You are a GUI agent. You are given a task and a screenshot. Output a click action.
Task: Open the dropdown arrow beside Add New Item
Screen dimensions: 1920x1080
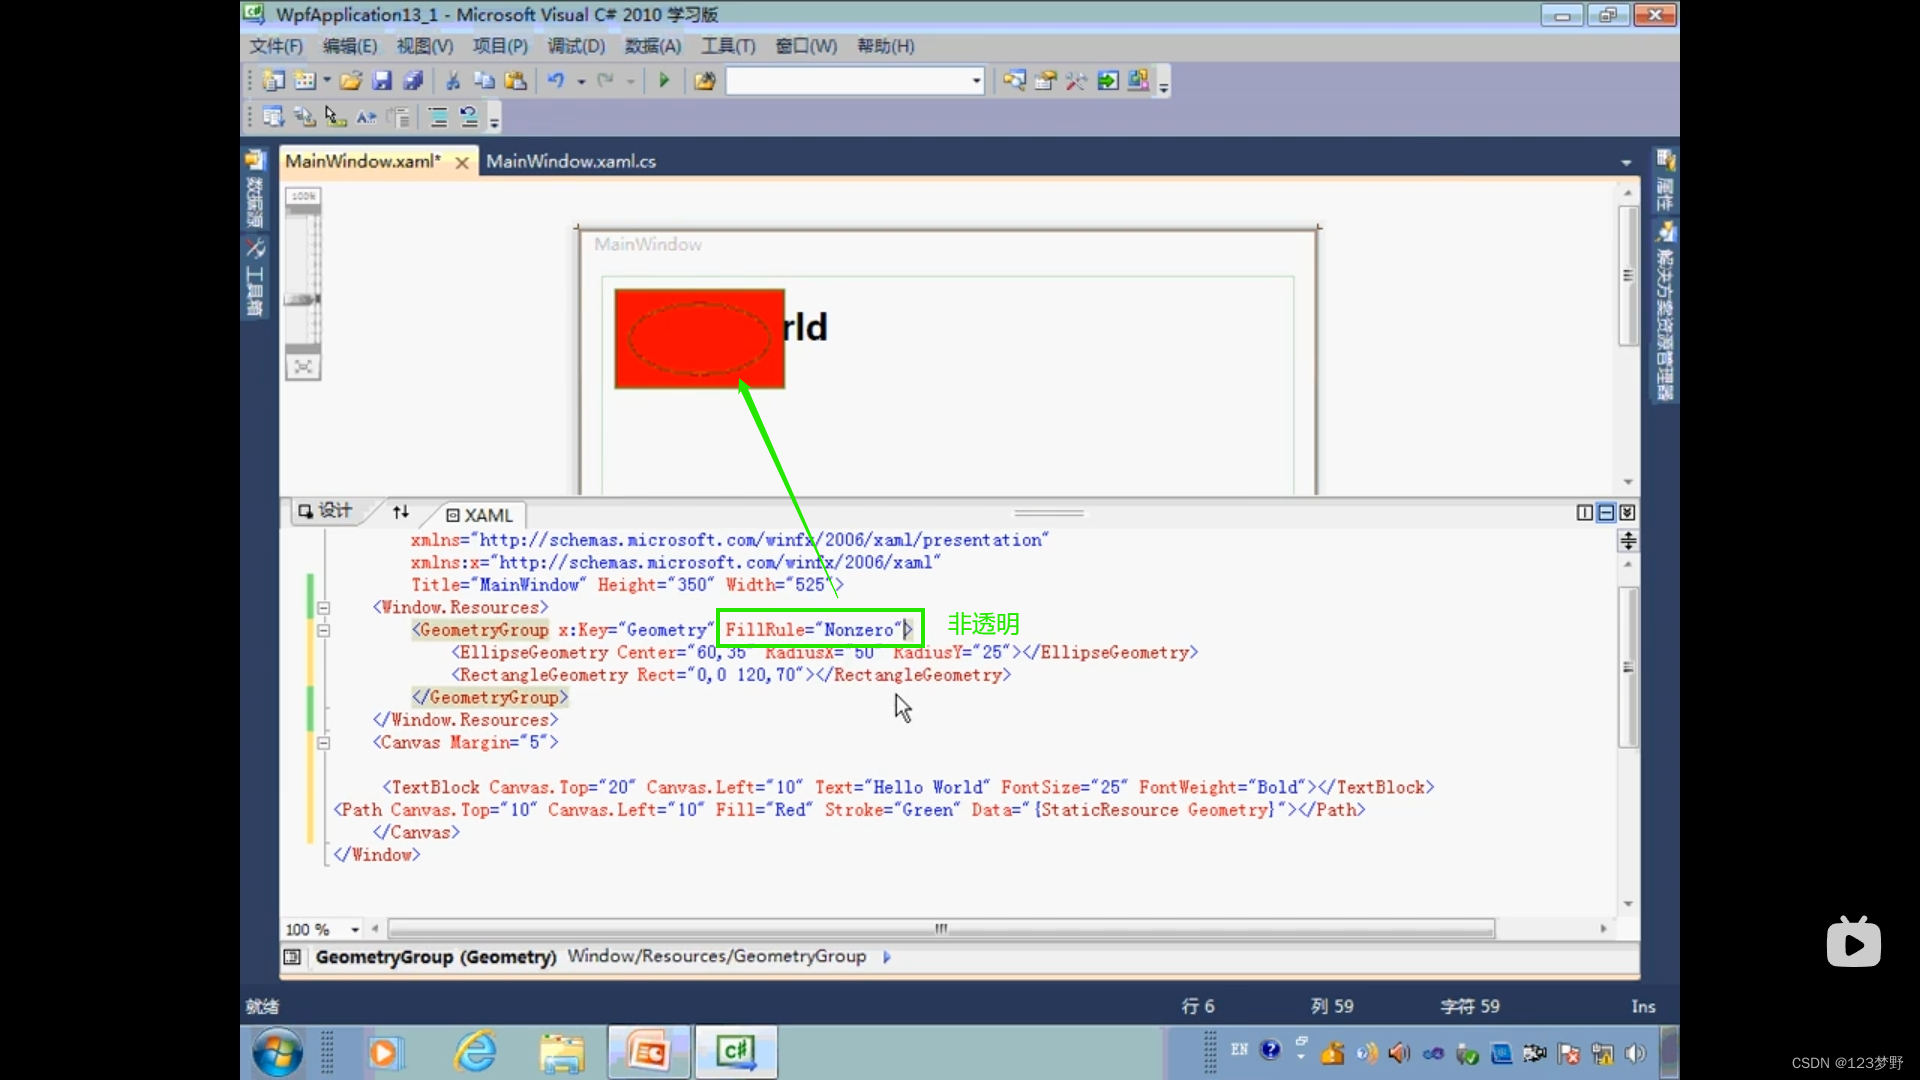tap(327, 81)
